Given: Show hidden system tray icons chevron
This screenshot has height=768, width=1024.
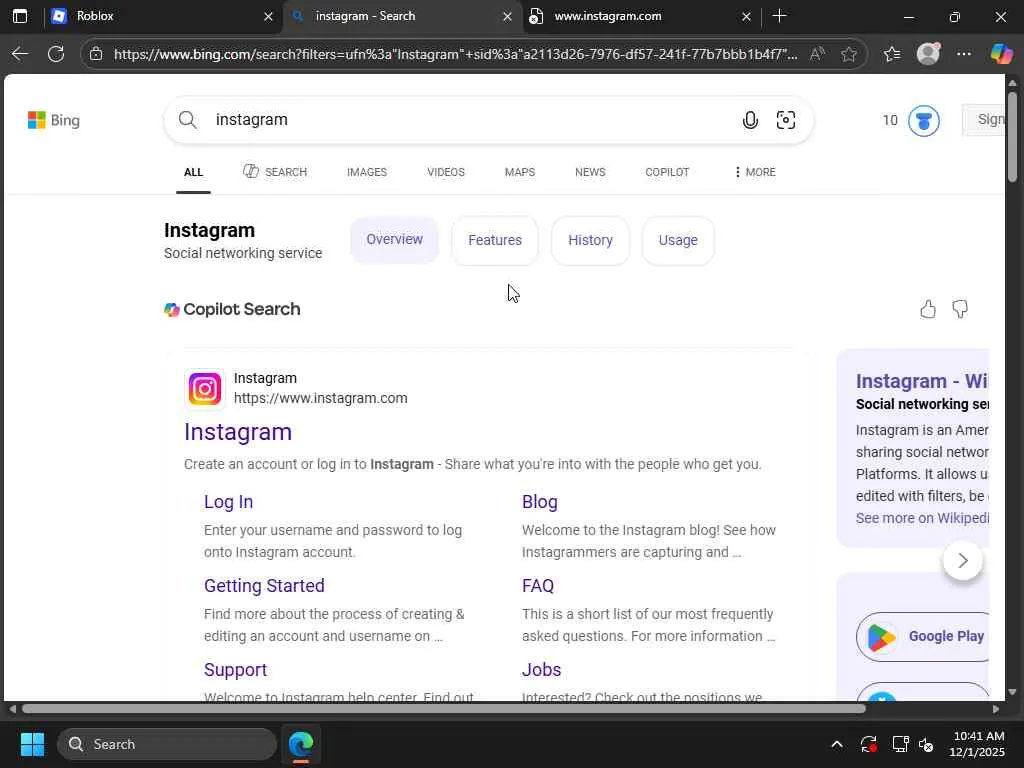Looking at the screenshot, I should (837, 744).
